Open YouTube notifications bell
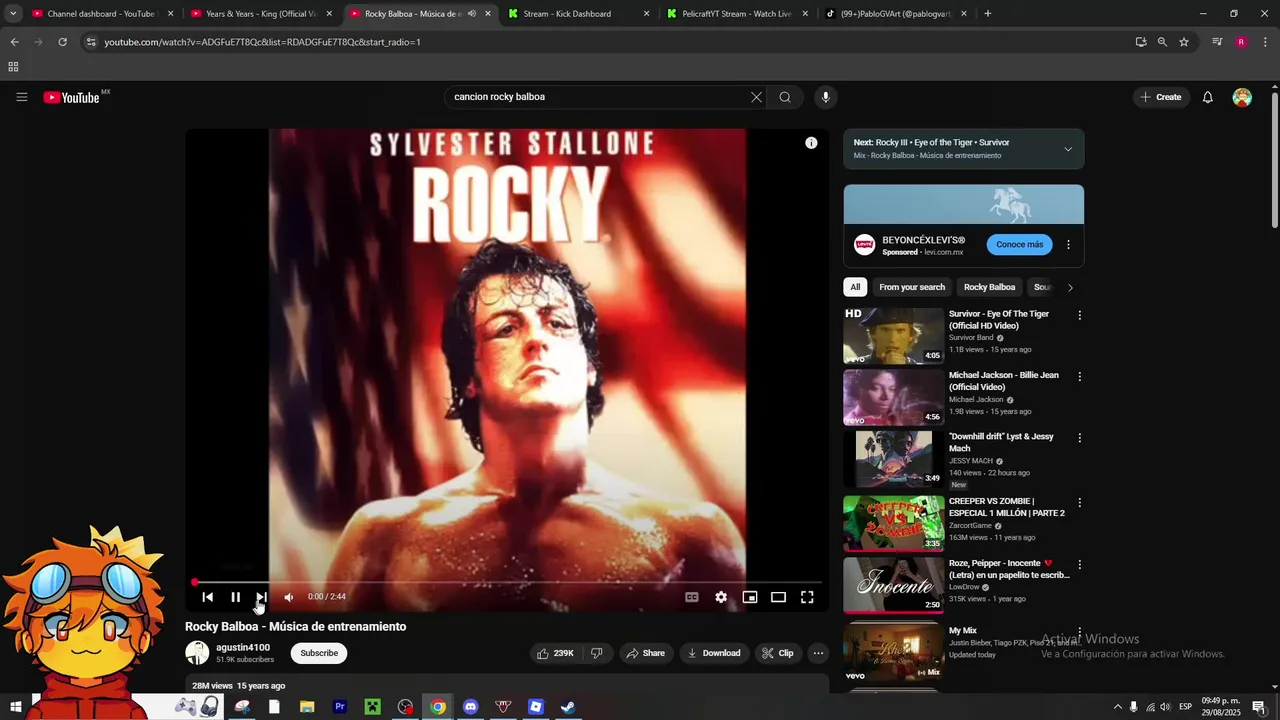 1208,97
